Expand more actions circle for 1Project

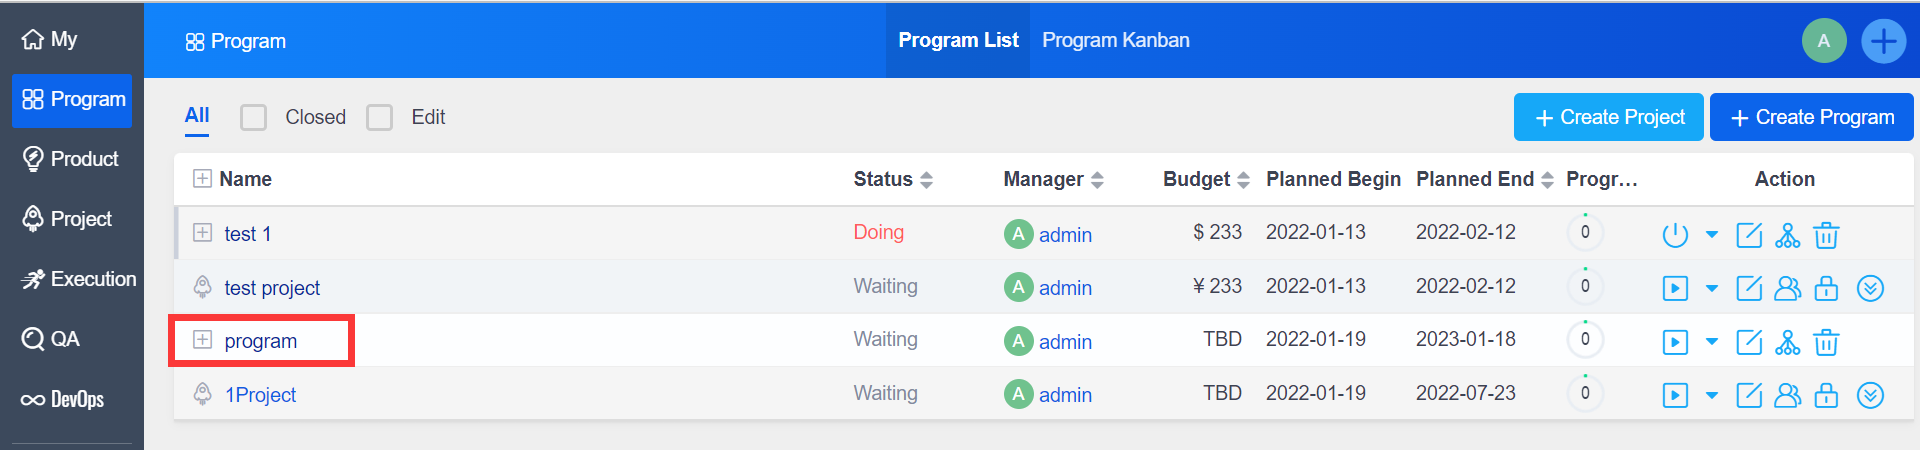[x=1869, y=395]
